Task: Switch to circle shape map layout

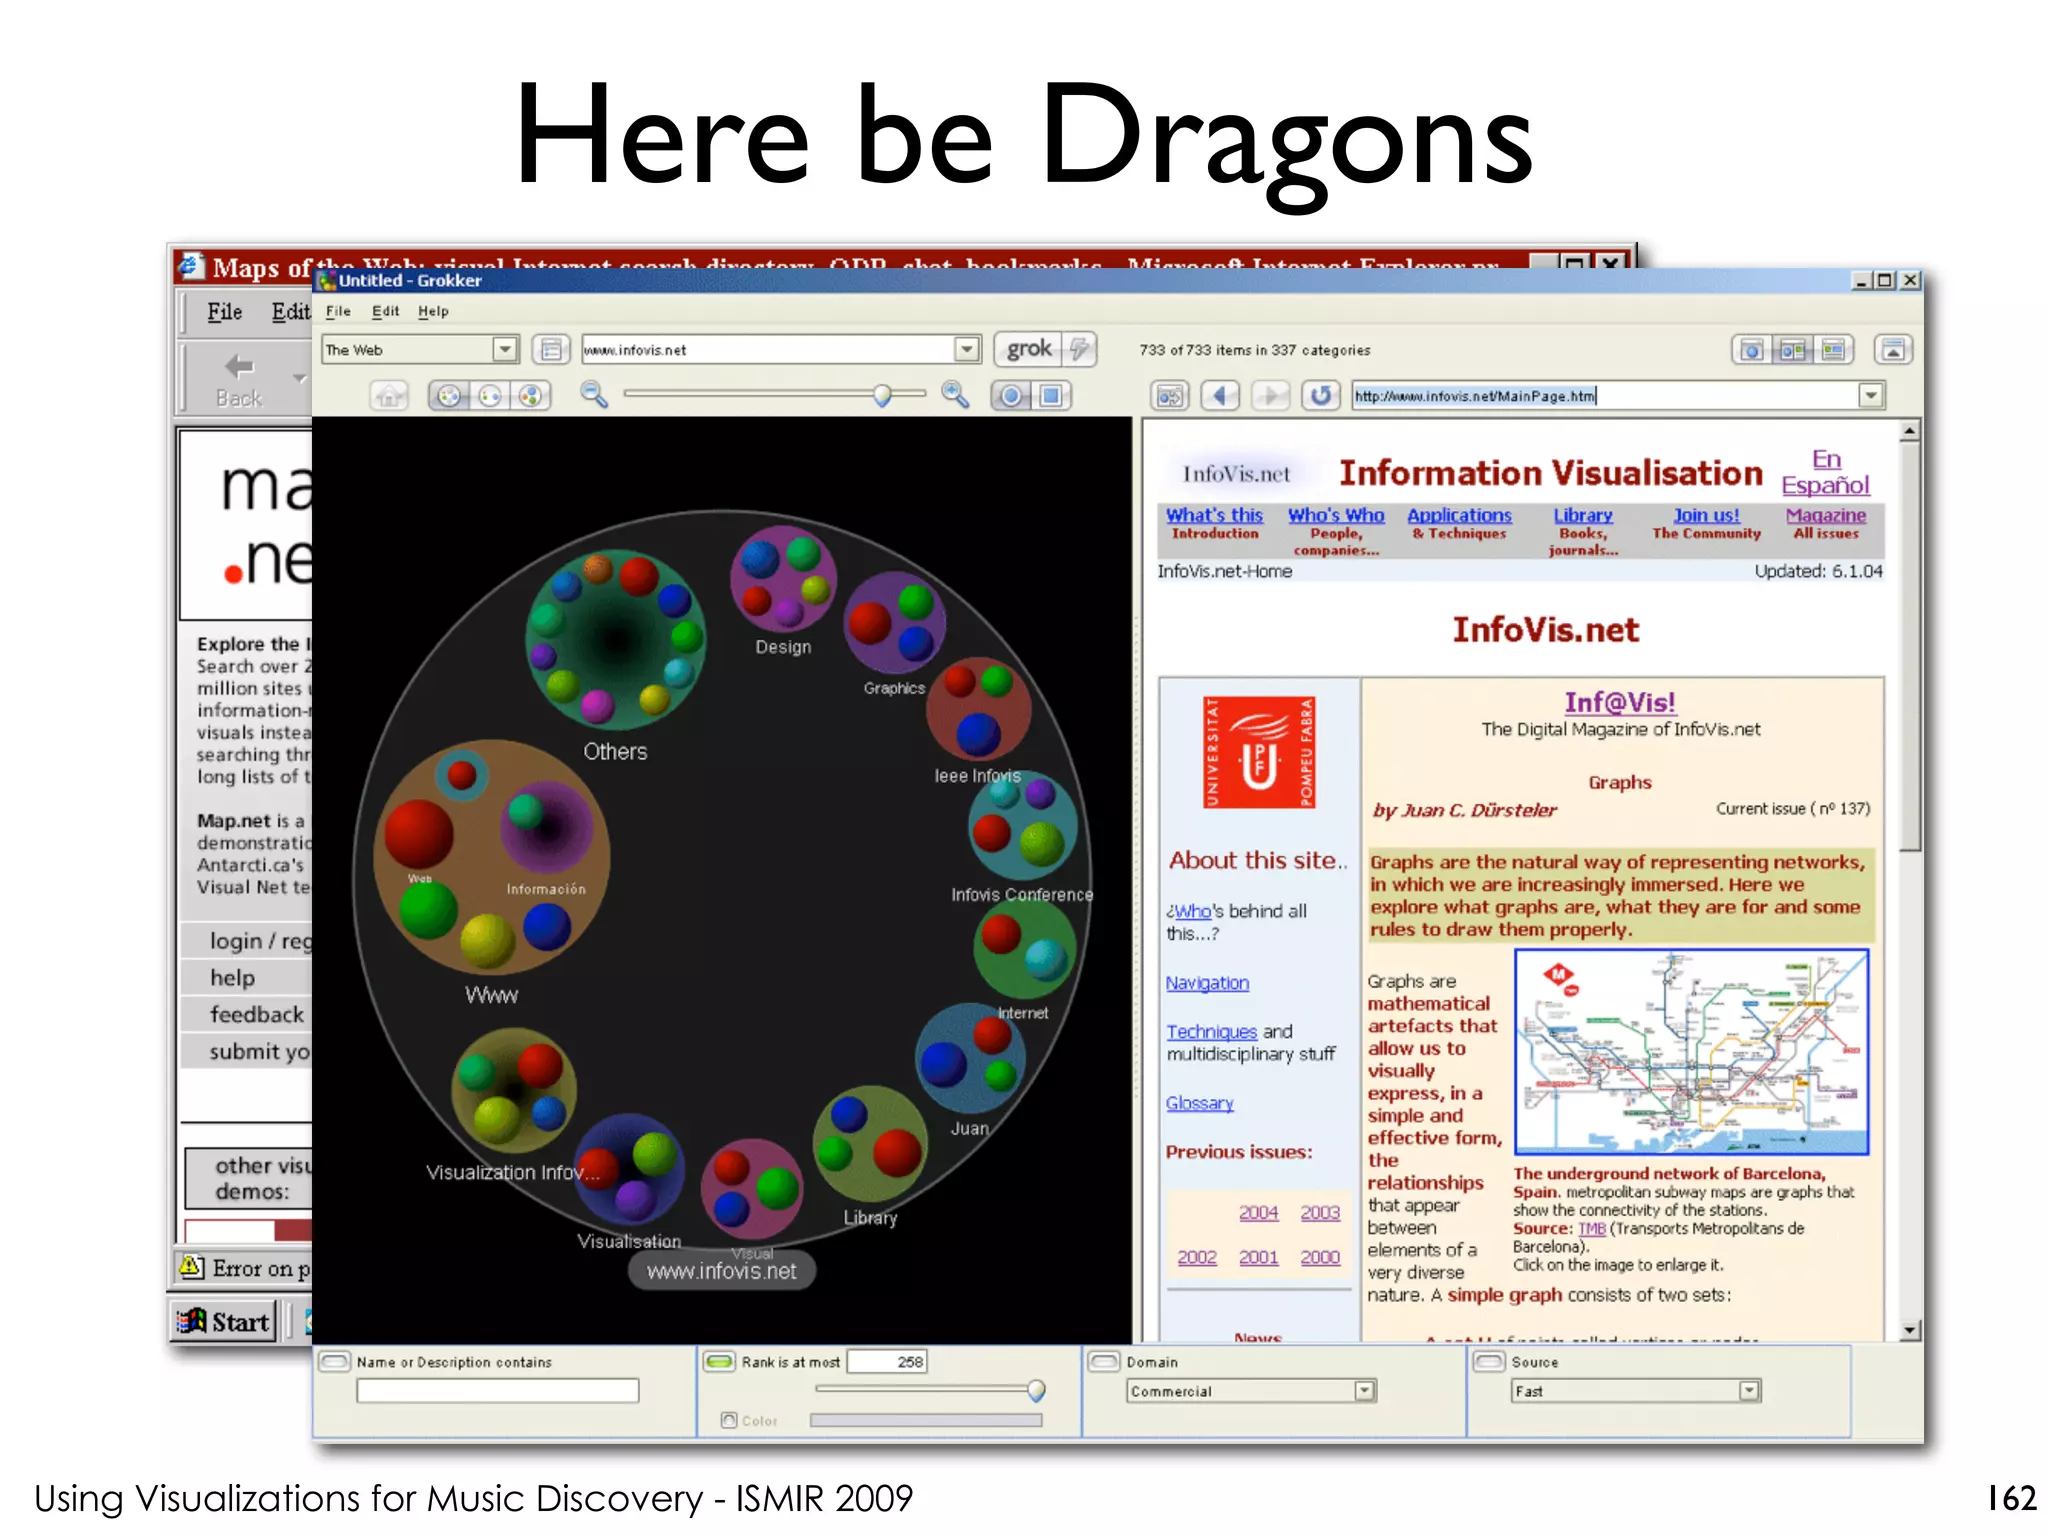Action: [1011, 396]
